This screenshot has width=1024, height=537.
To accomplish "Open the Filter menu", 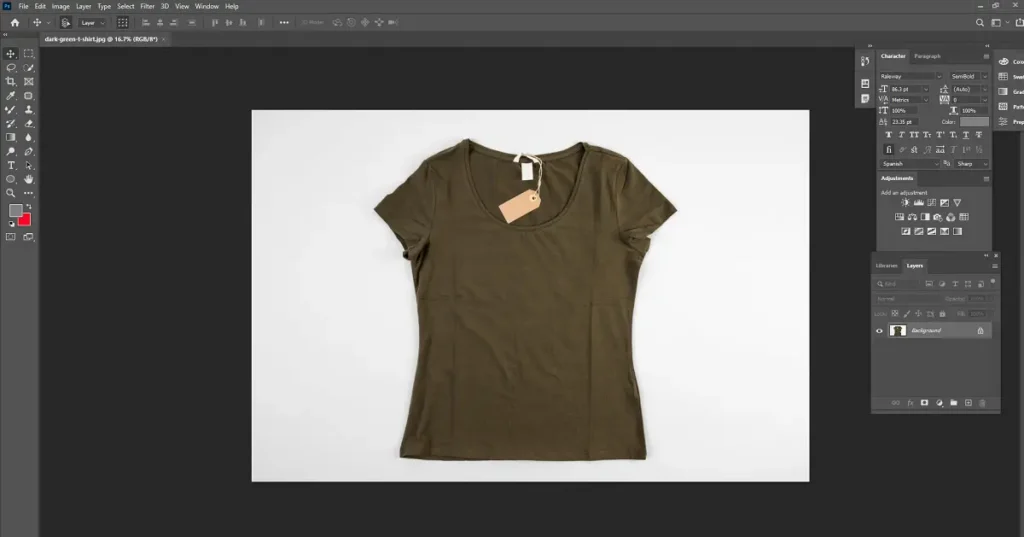I will pos(148,7).
